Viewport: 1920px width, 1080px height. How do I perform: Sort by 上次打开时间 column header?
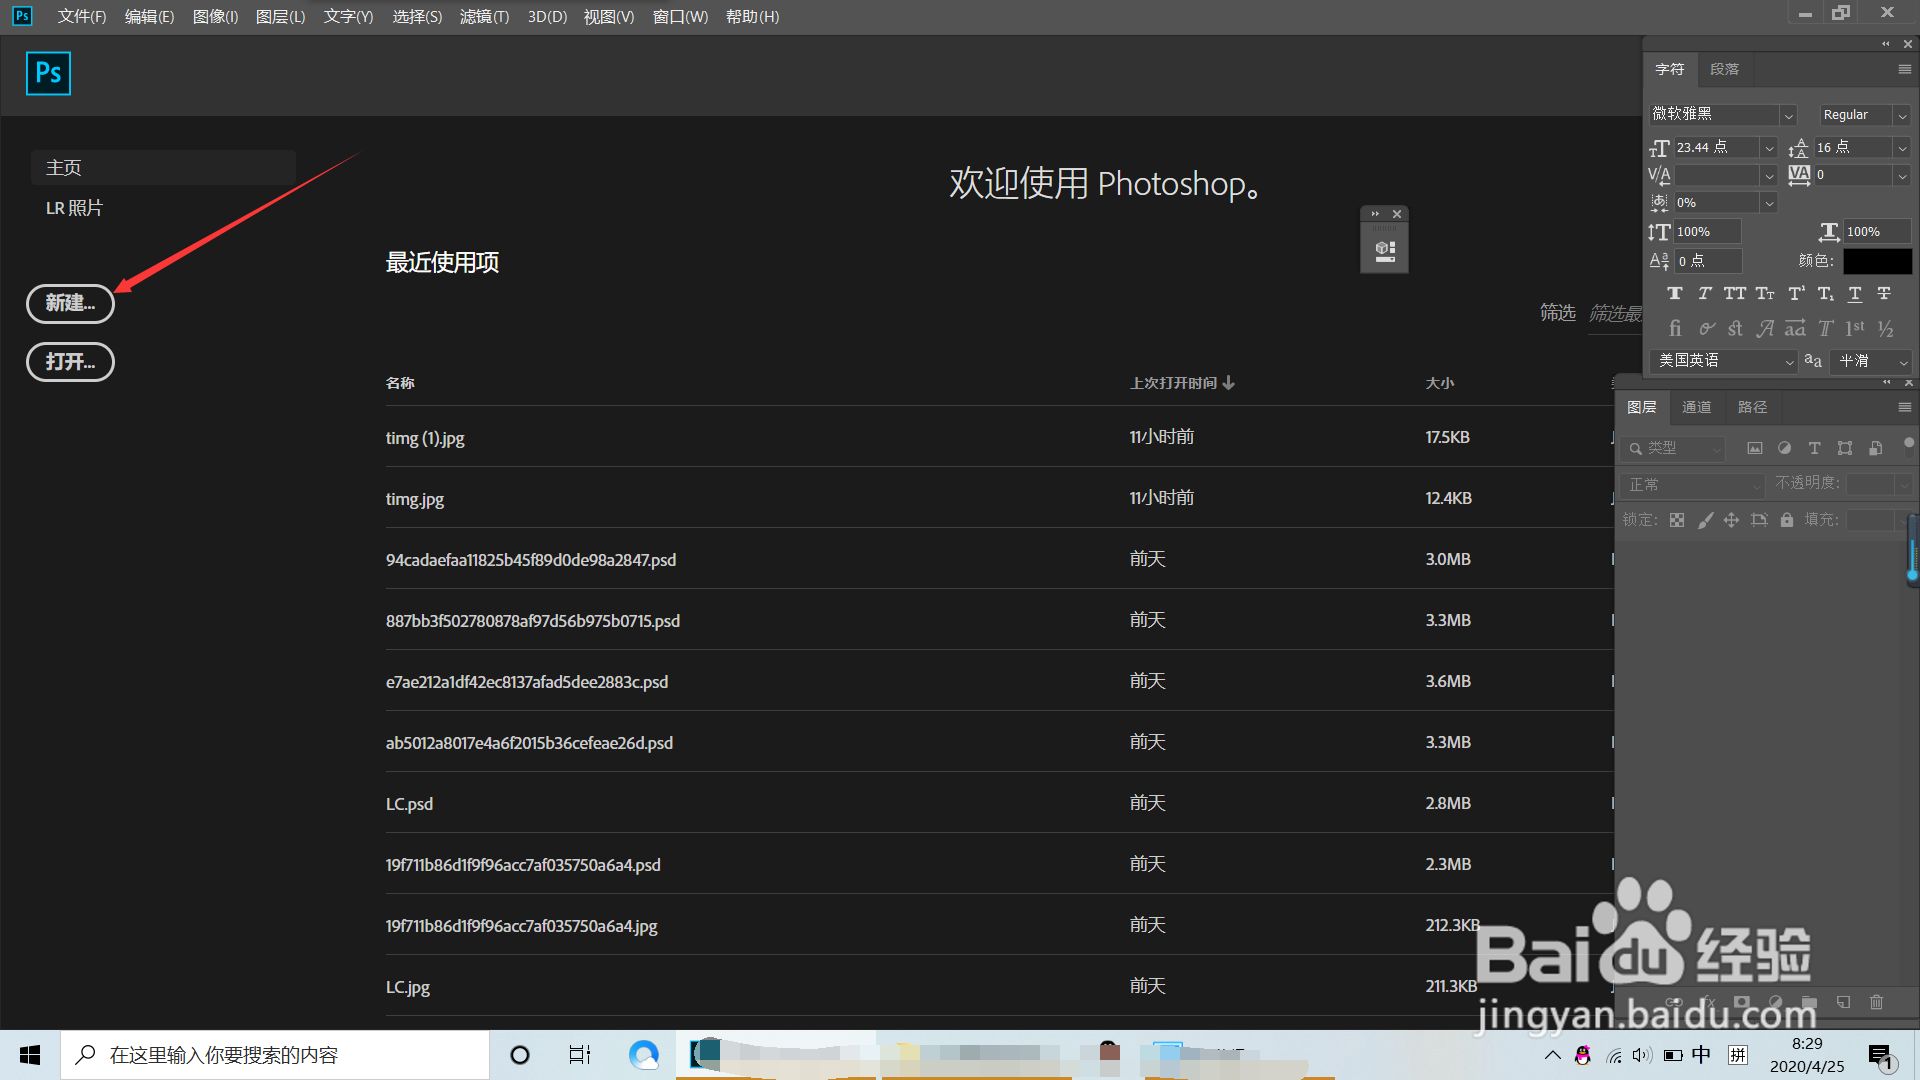click(x=1182, y=383)
